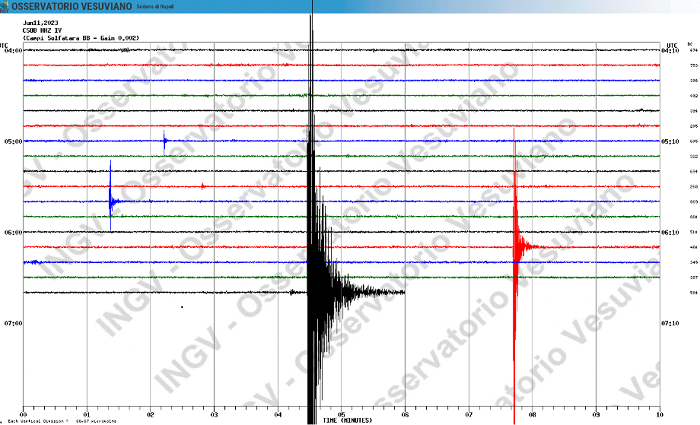Click the 02 minute axis label

click(151, 414)
